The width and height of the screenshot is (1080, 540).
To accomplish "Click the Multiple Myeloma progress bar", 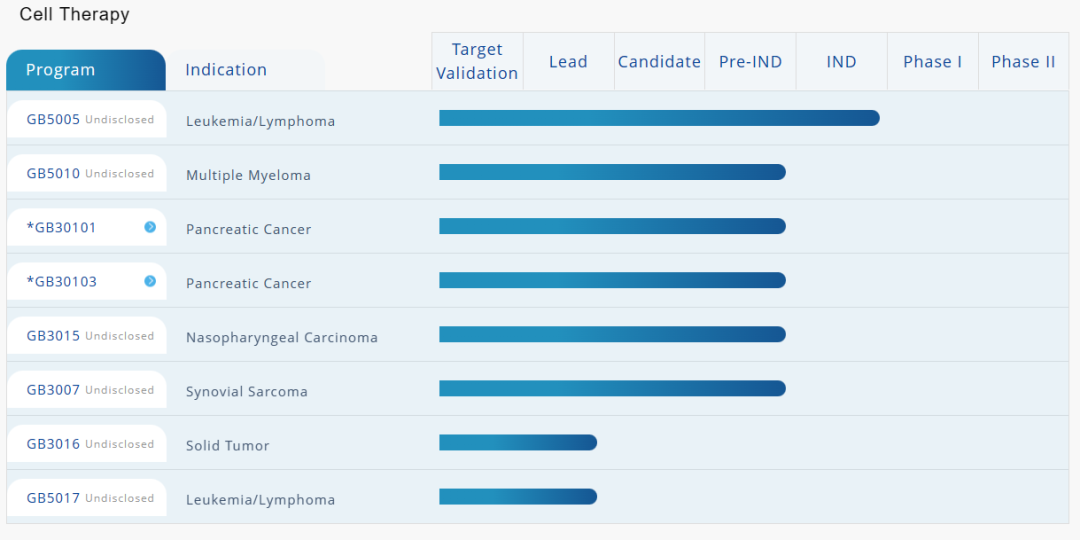I will pos(612,172).
